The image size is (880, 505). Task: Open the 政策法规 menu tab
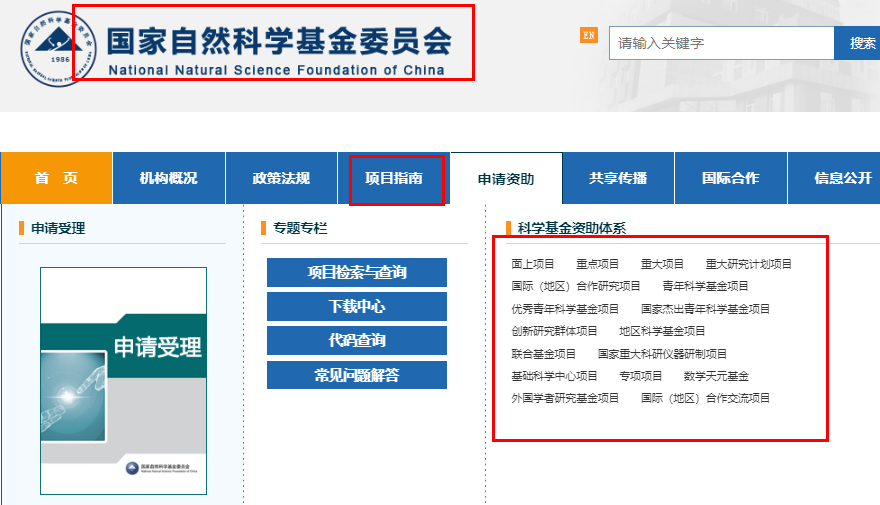pyautogui.click(x=281, y=178)
